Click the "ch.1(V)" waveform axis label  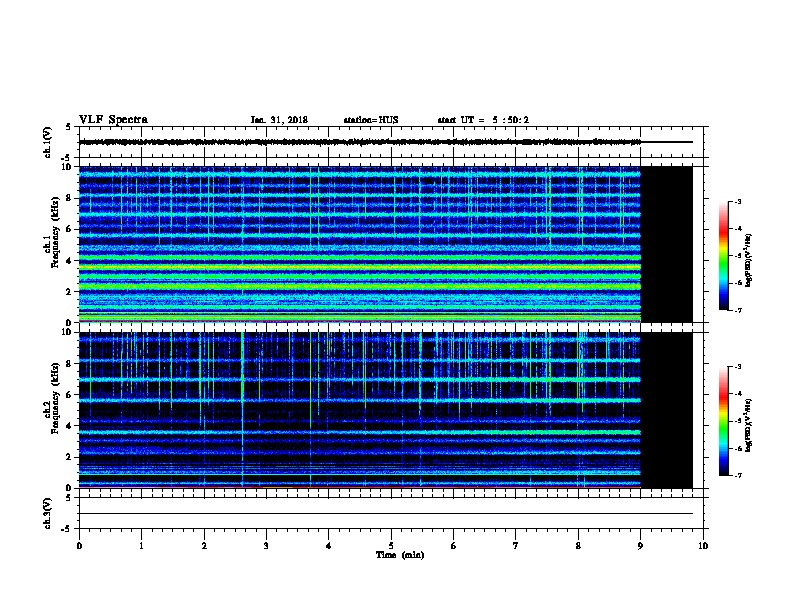pyautogui.click(x=48, y=142)
